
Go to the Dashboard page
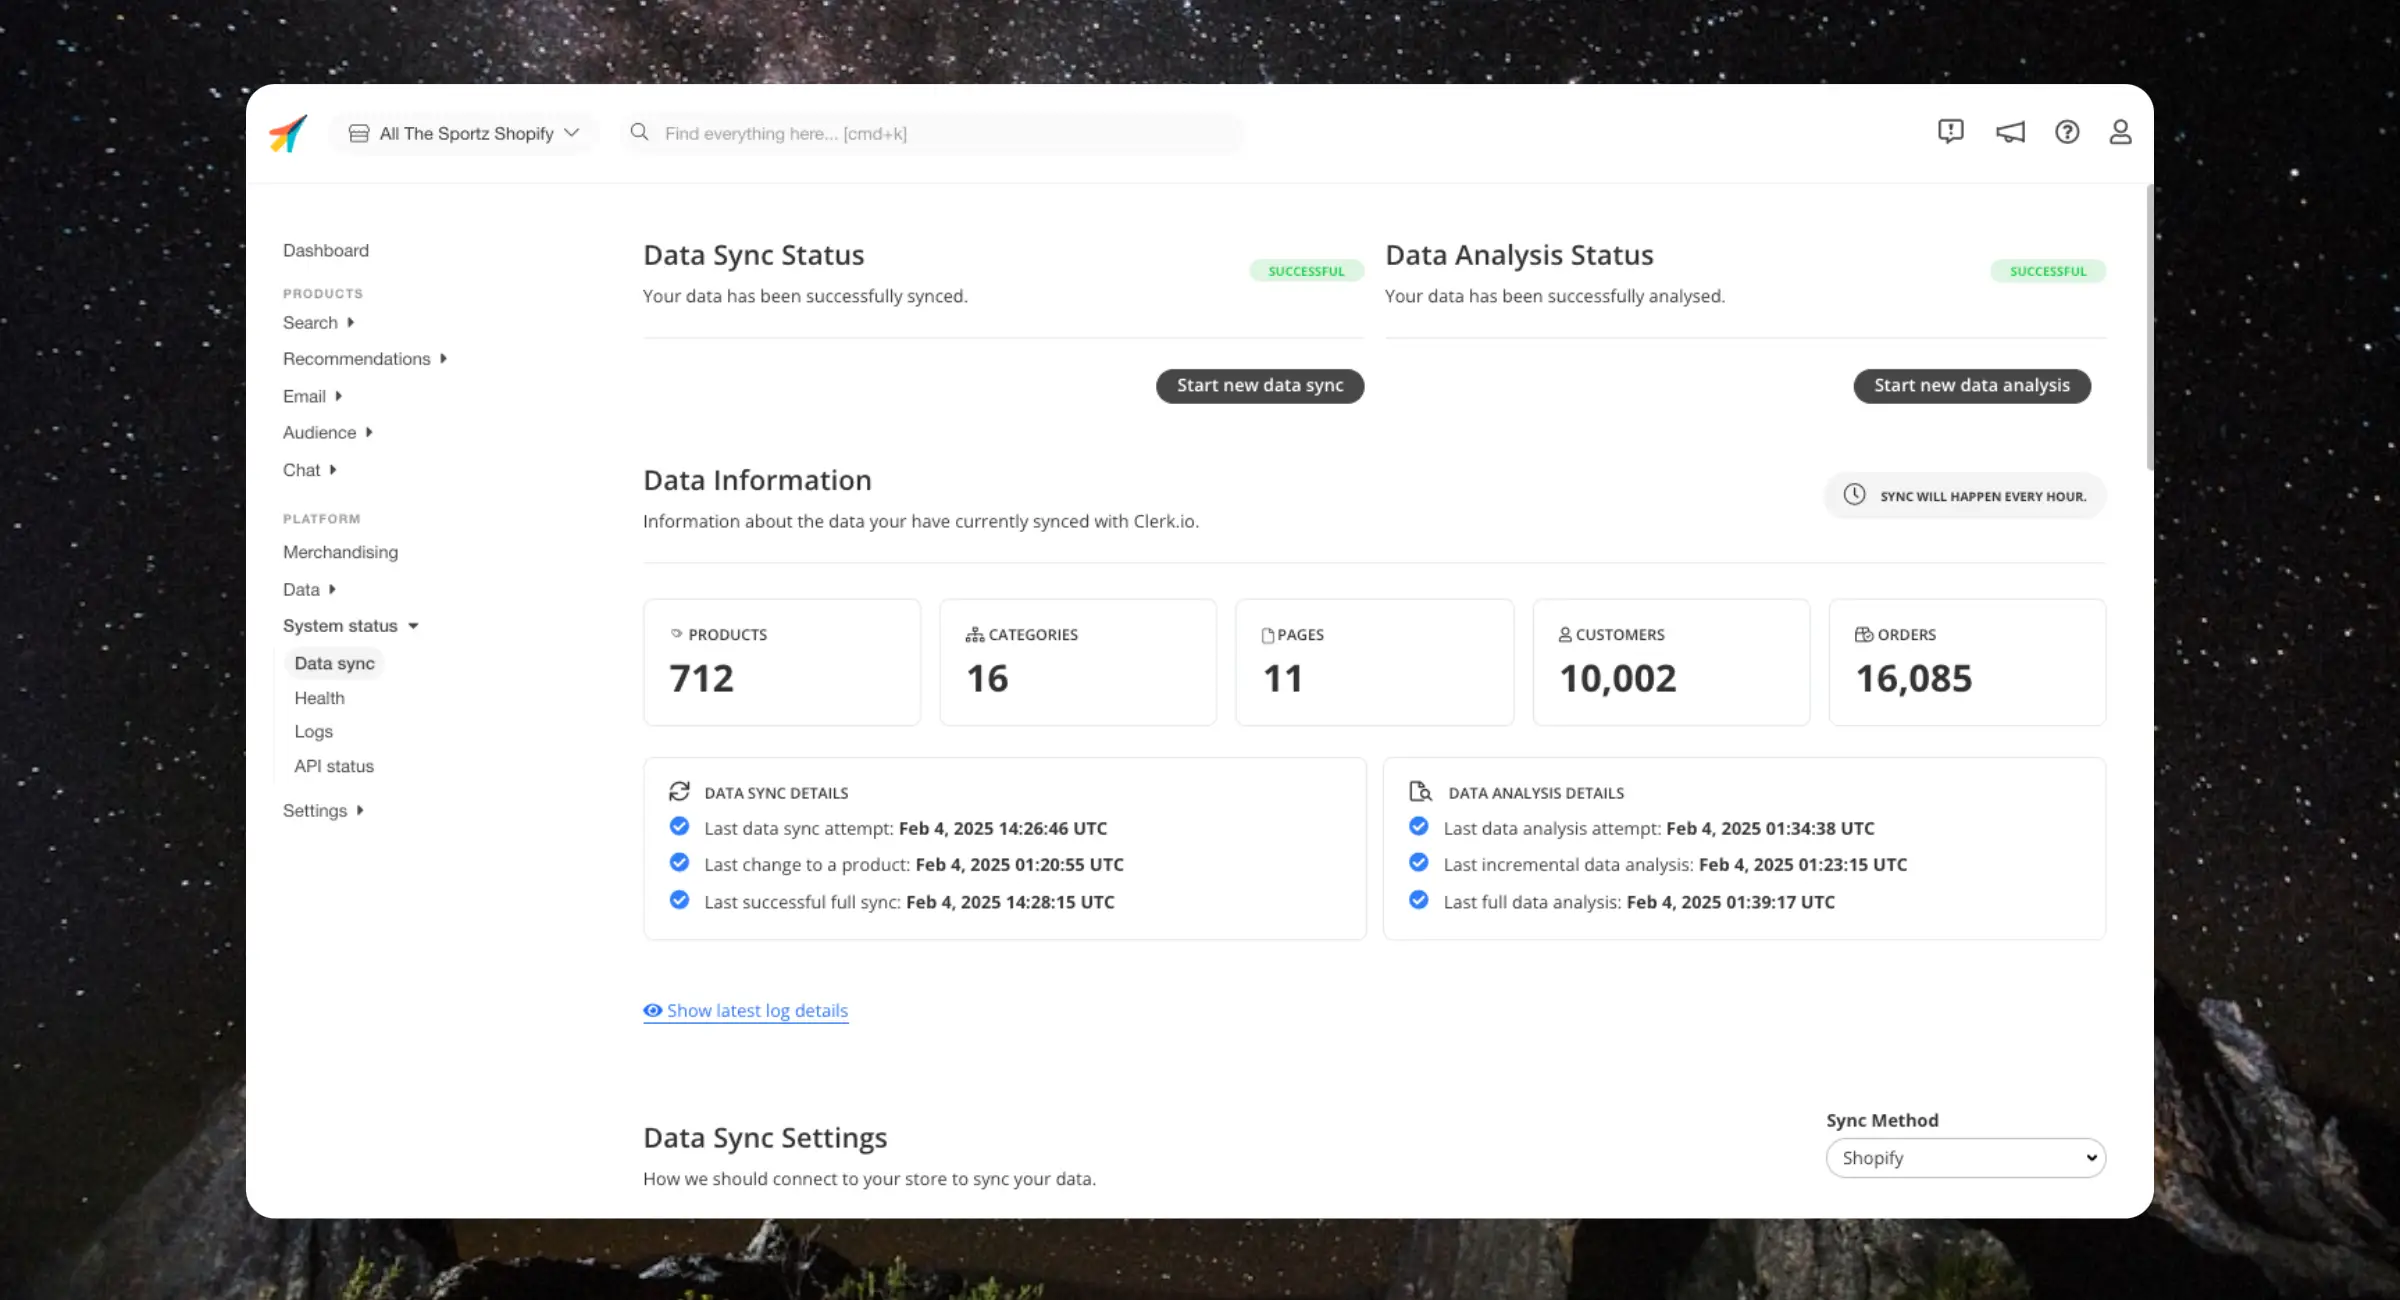pos(326,250)
